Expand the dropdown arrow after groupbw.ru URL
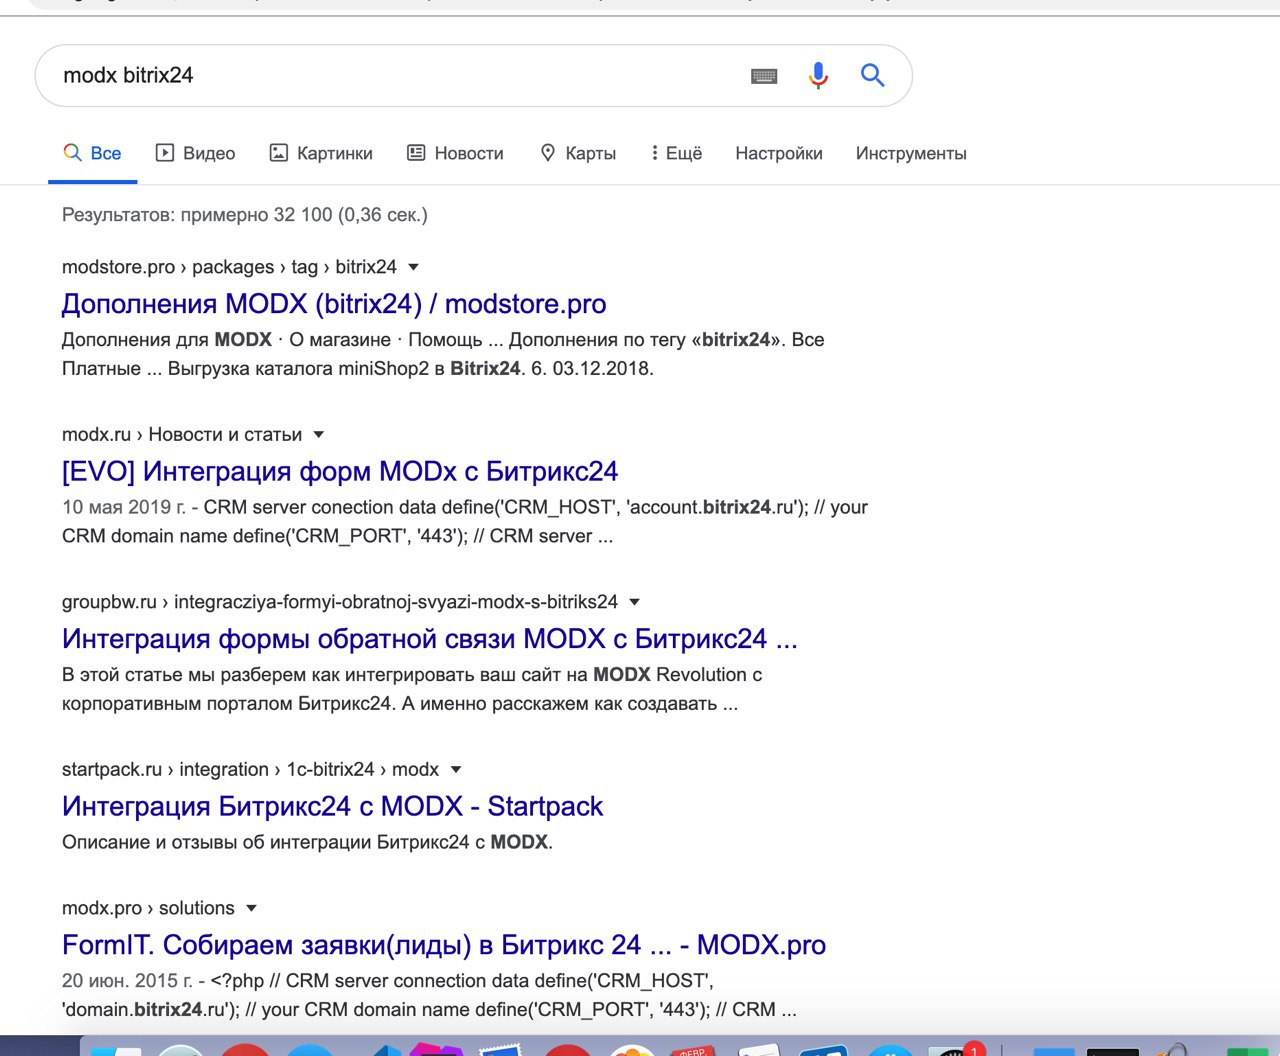Viewport: 1280px width, 1056px height. pyautogui.click(x=634, y=602)
